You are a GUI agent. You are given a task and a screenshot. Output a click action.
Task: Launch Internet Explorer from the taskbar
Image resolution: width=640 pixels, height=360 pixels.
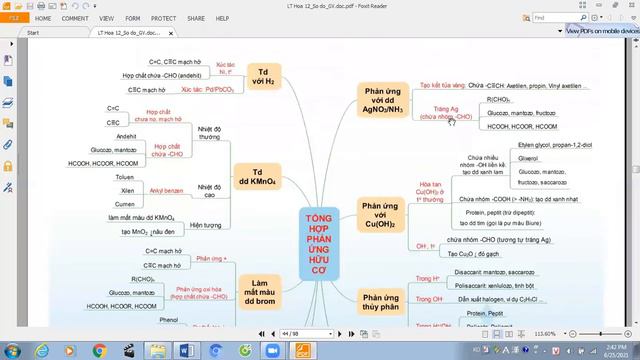tap(41, 351)
